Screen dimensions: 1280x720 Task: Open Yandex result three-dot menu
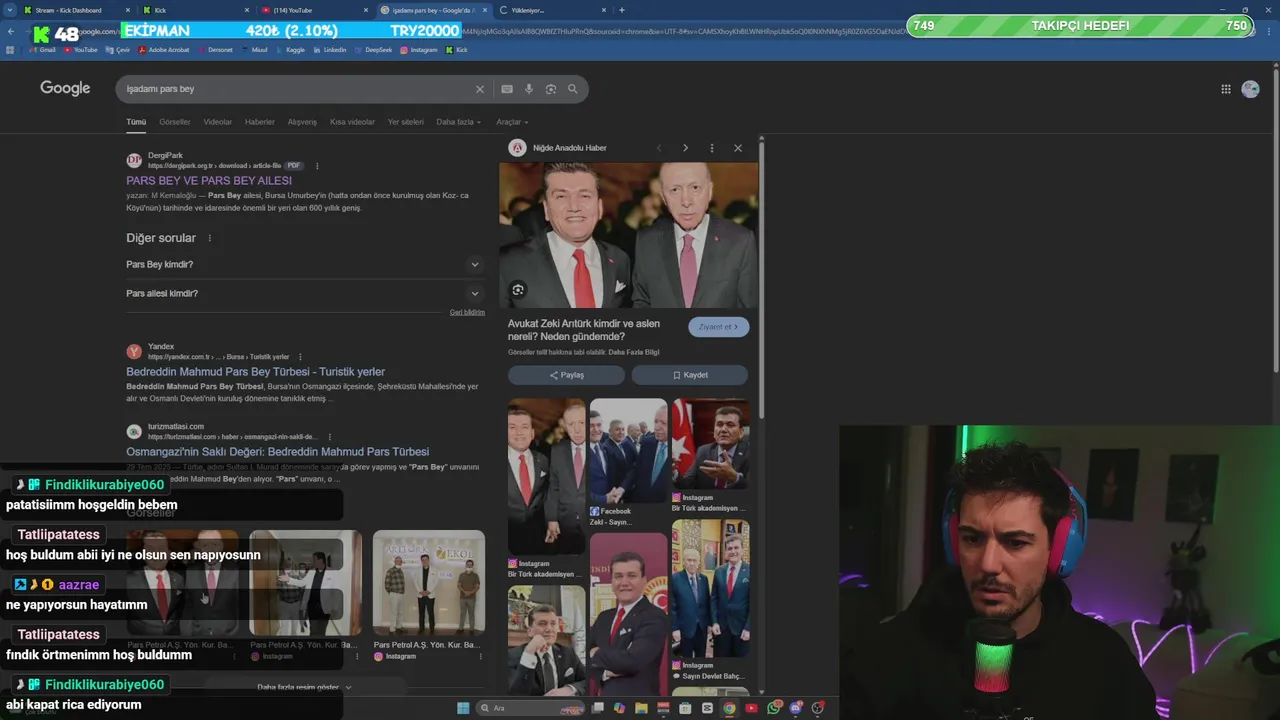point(300,357)
